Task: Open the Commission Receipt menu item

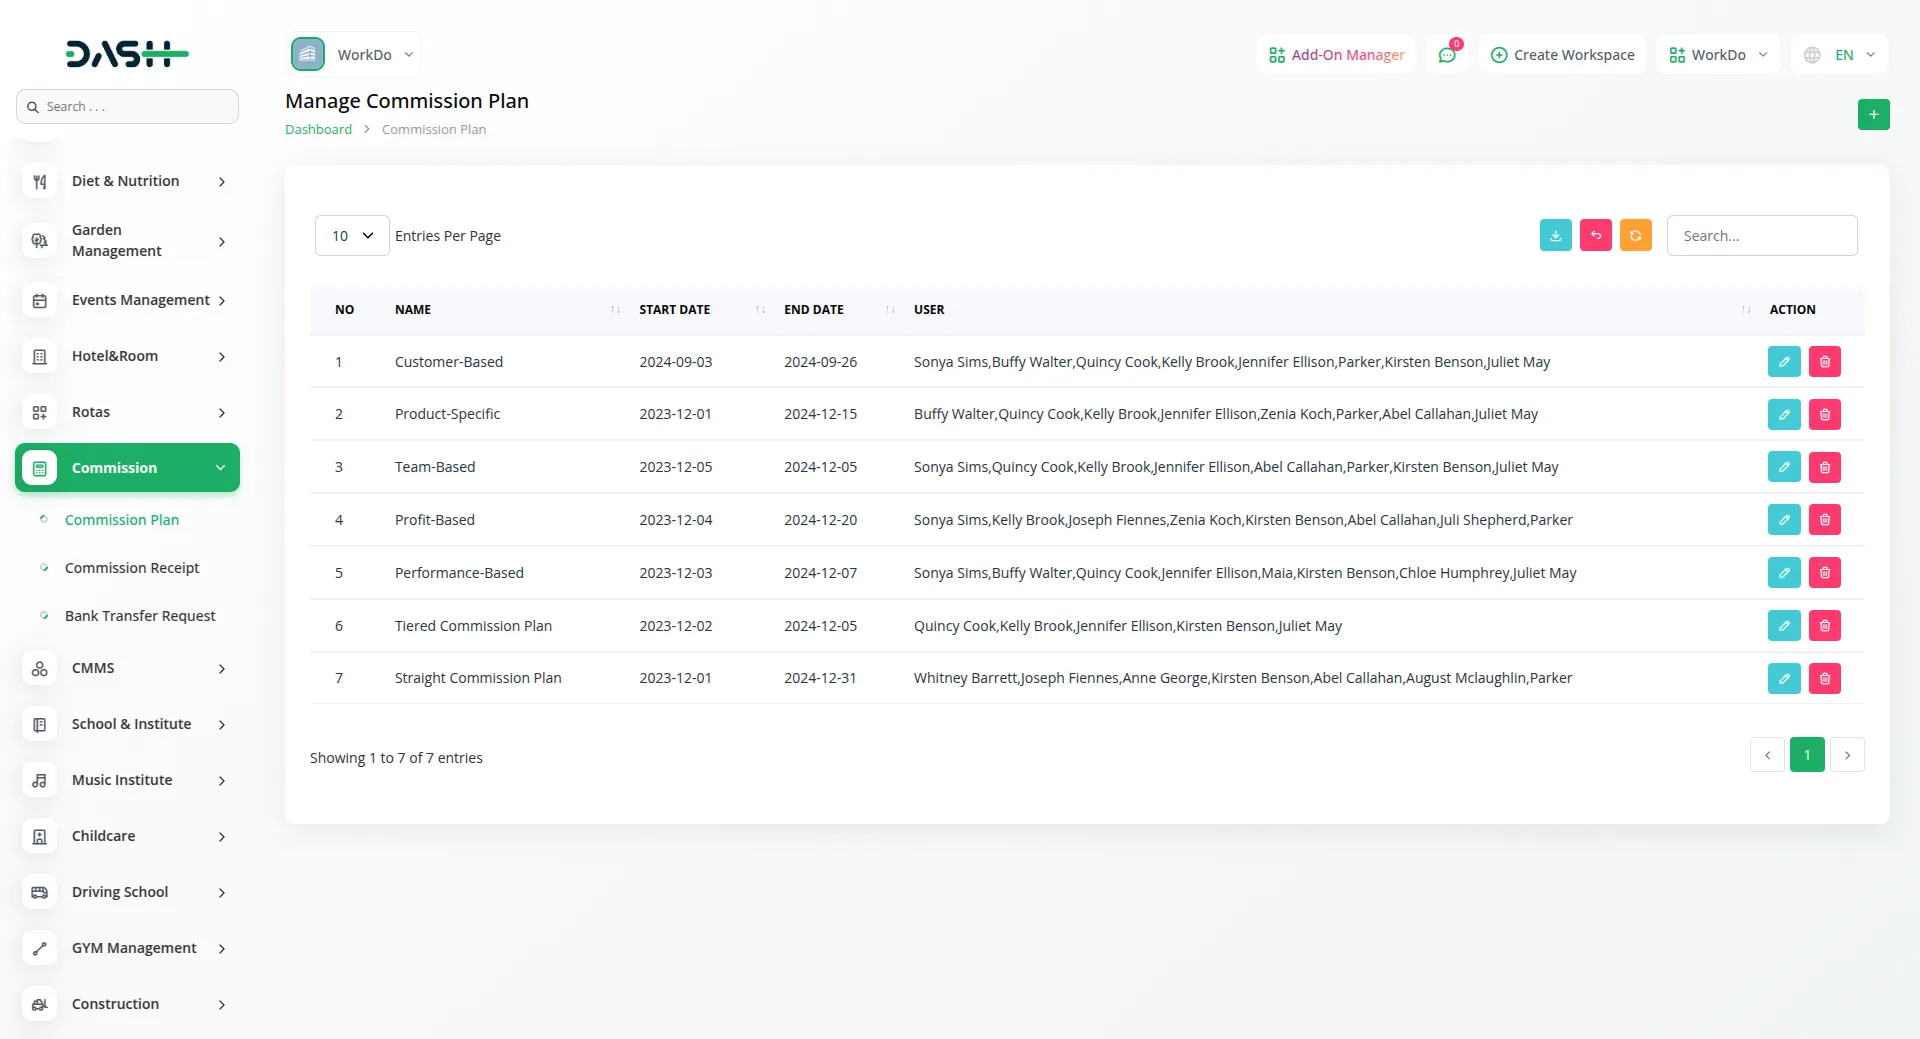Action: pos(131,568)
